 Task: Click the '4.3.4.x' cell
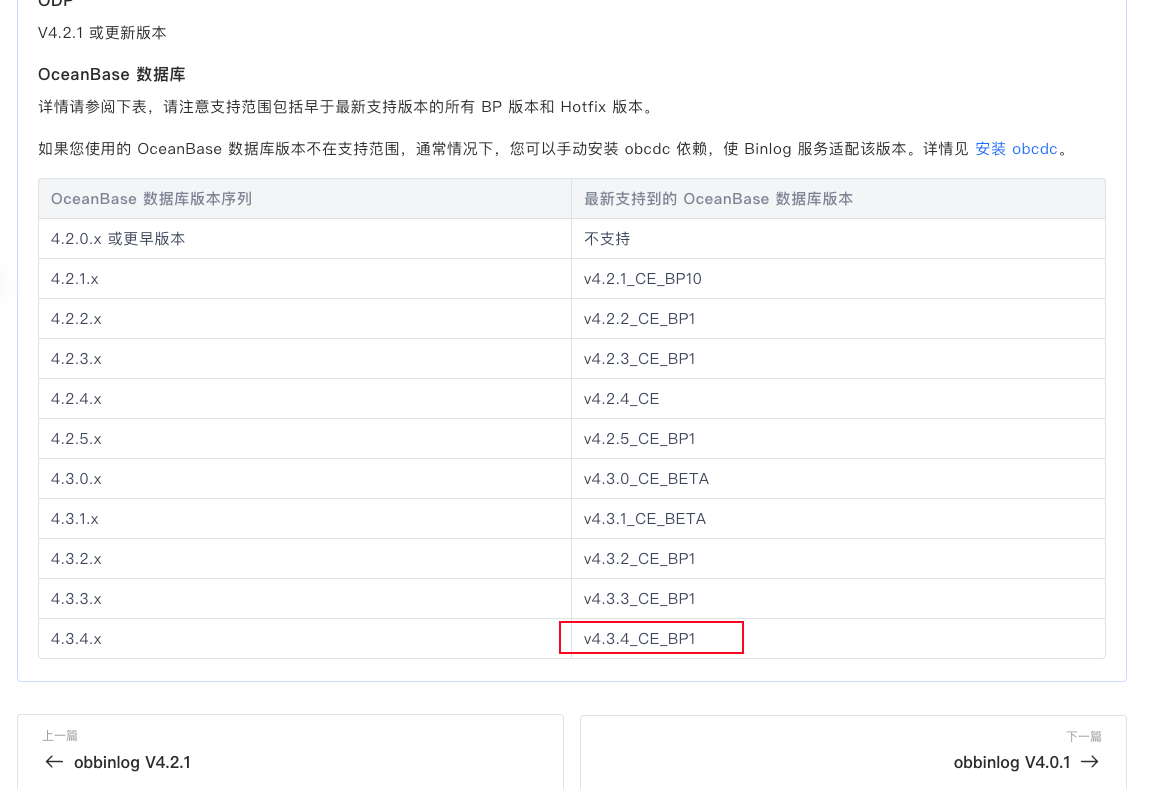(305, 638)
